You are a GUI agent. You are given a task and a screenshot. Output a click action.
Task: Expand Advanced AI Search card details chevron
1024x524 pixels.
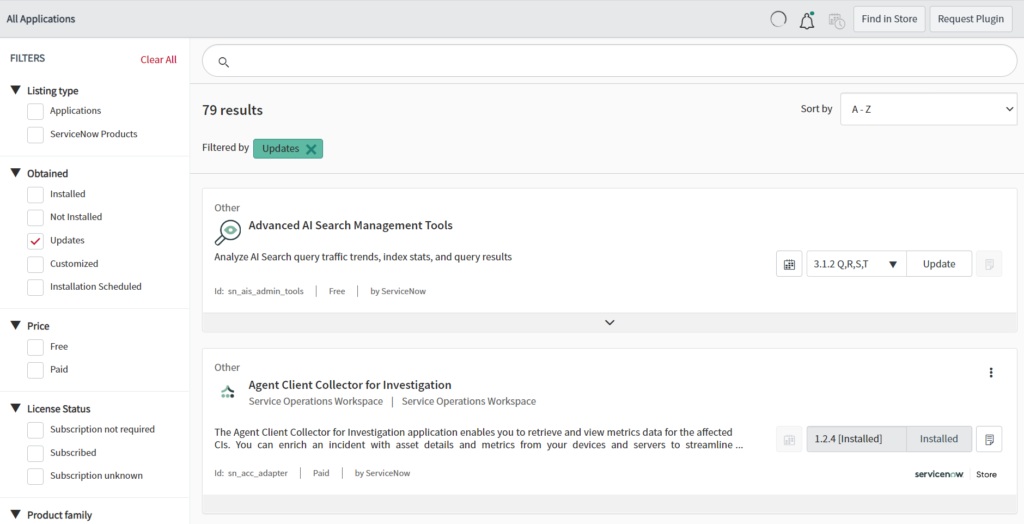pyautogui.click(x=609, y=323)
